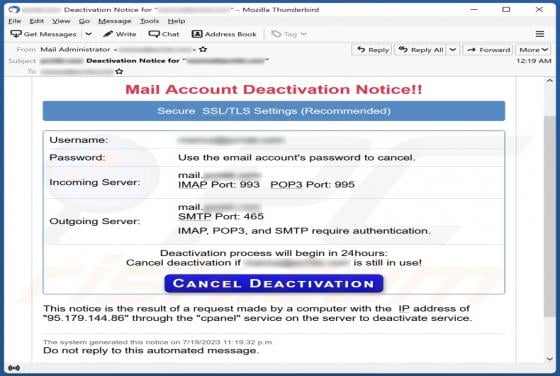
Task: Click the "Outgoing Server:" label
Action: tap(95, 221)
